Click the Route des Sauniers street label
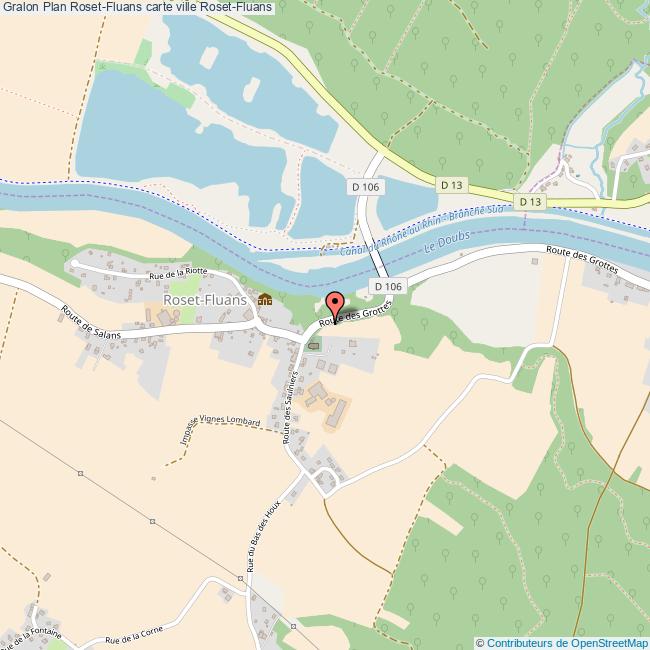Image resolution: width=650 pixels, height=650 pixels. point(290,407)
